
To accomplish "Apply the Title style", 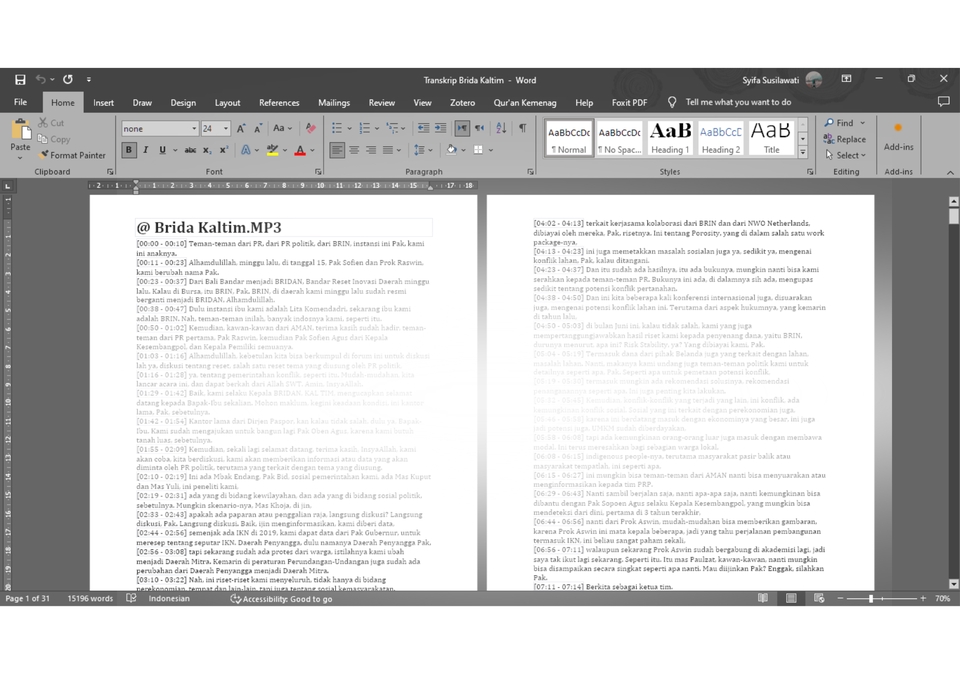I will tap(771, 138).
